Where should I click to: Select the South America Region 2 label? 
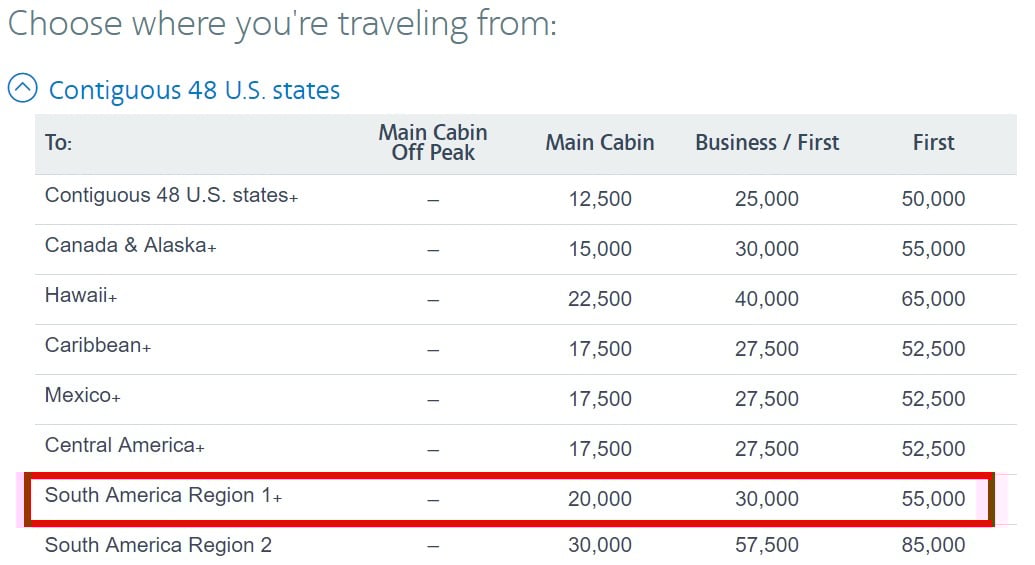[x=158, y=545]
